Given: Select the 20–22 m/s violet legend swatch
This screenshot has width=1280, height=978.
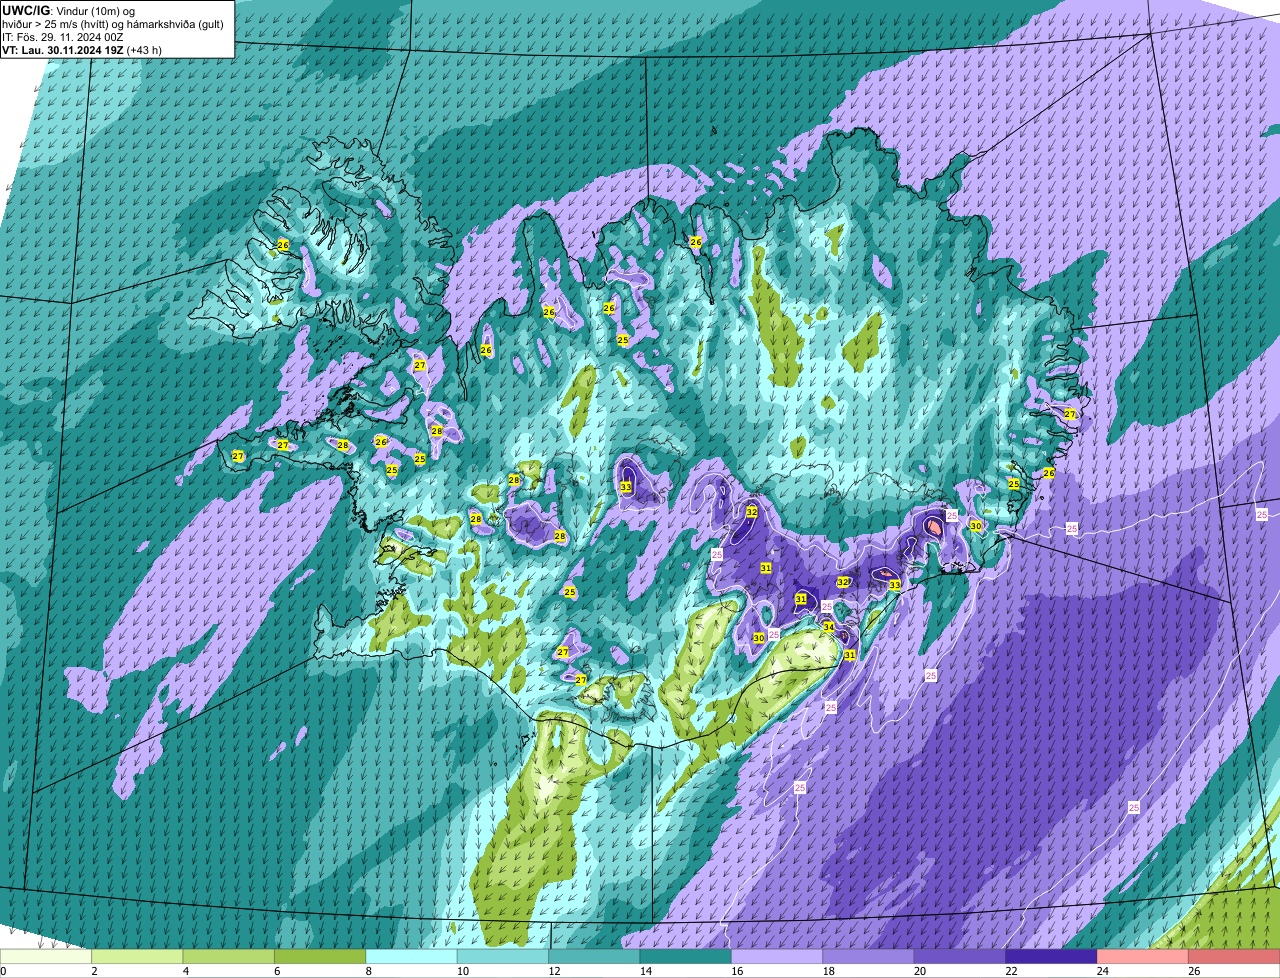Looking at the screenshot, I should tap(960, 956).
